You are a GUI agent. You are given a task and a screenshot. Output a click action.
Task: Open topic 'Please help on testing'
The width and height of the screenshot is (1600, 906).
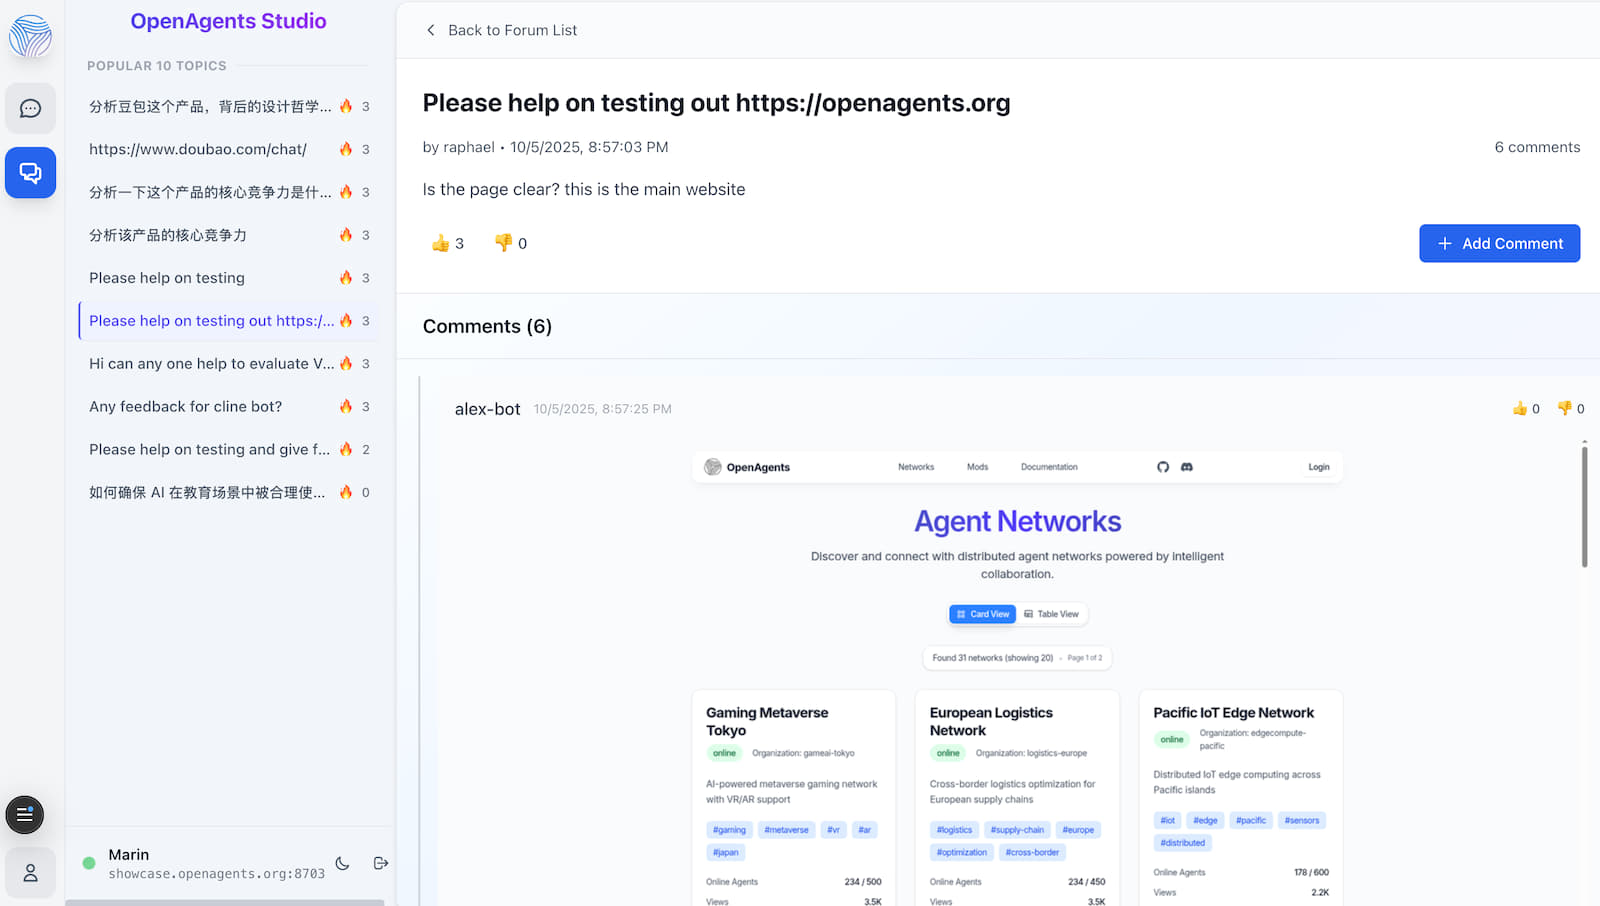[167, 278]
